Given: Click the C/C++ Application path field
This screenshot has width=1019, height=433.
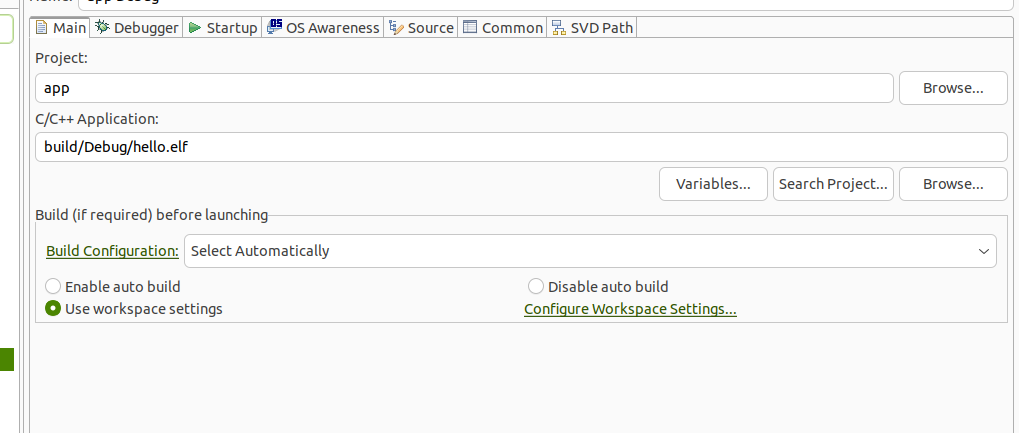Looking at the screenshot, I should tap(520, 147).
